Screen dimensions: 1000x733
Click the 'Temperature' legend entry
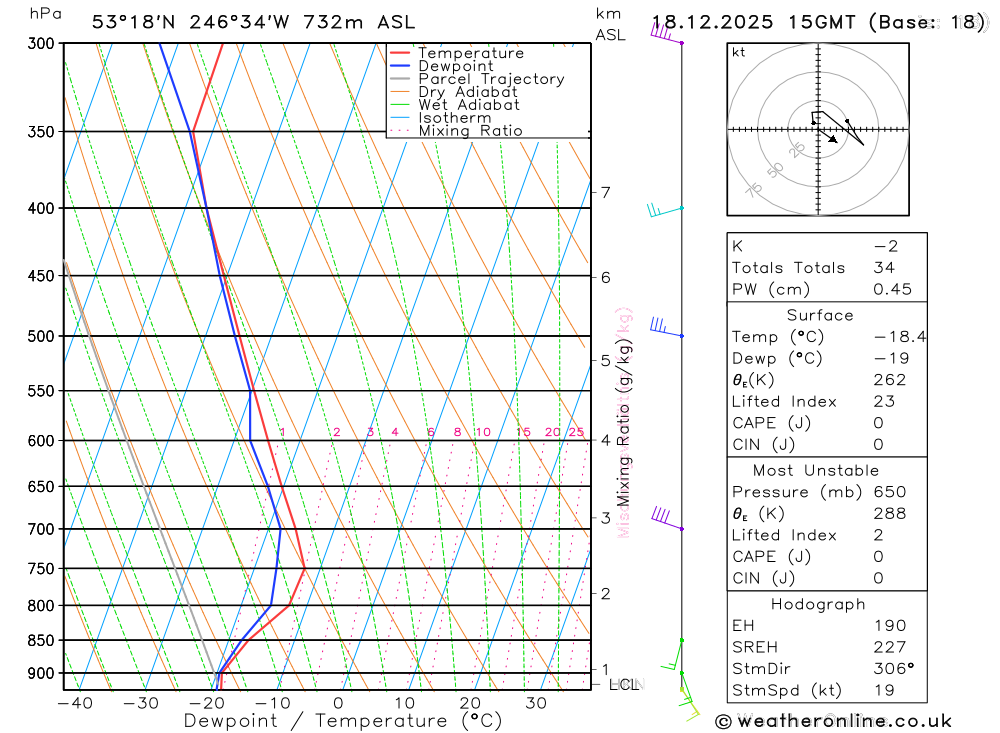(471, 53)
